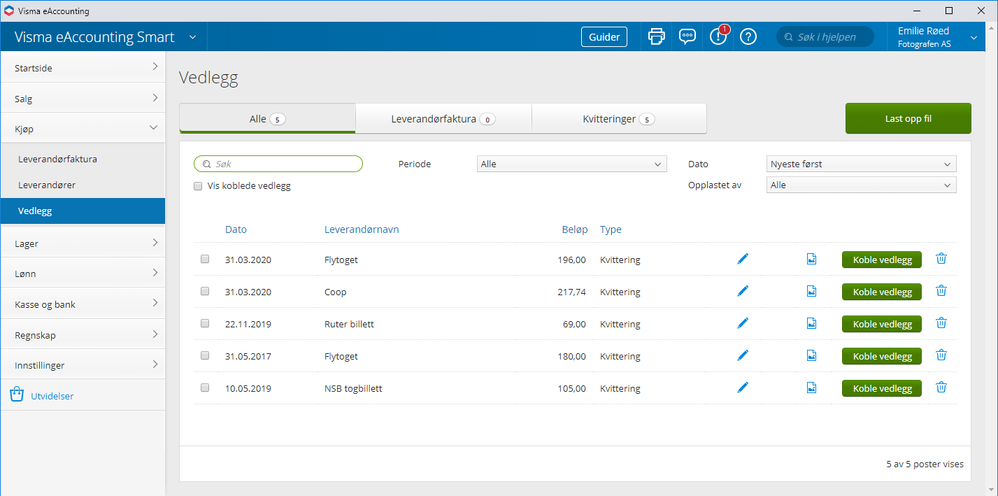
Task: Edit the Flytoget 196,00 receipt pencil
Action: (742, 259)
